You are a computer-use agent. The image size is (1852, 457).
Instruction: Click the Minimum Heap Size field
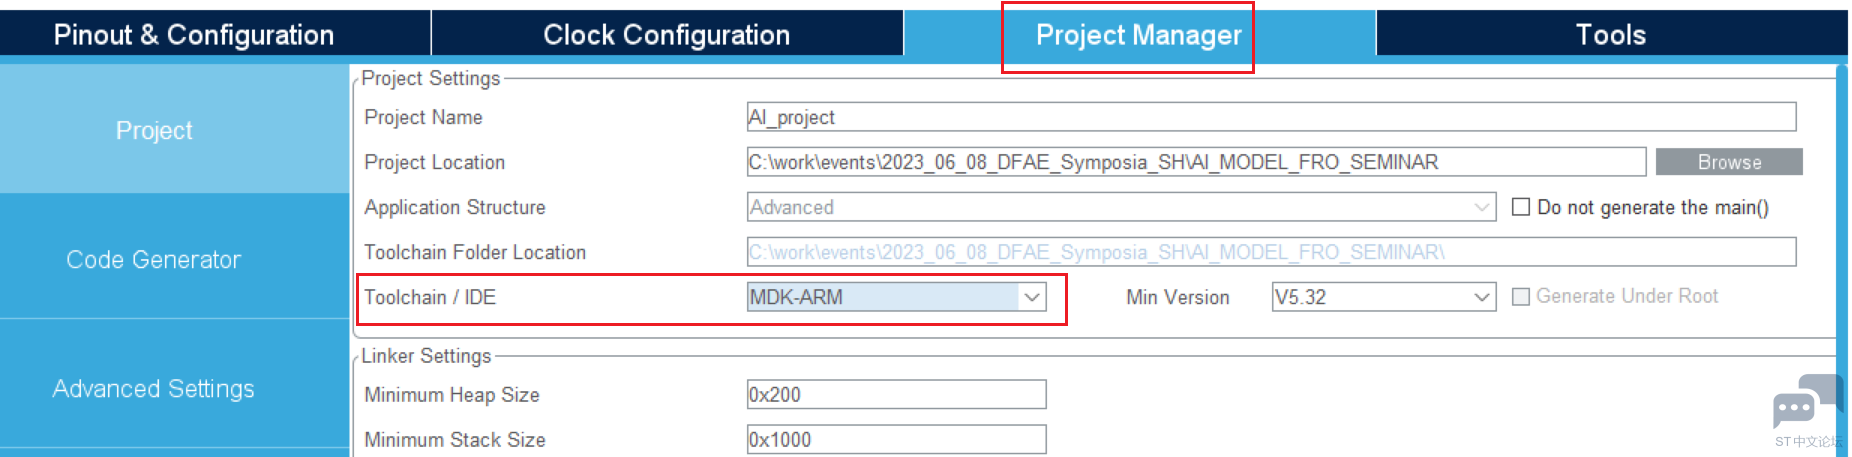coord(896,394)
